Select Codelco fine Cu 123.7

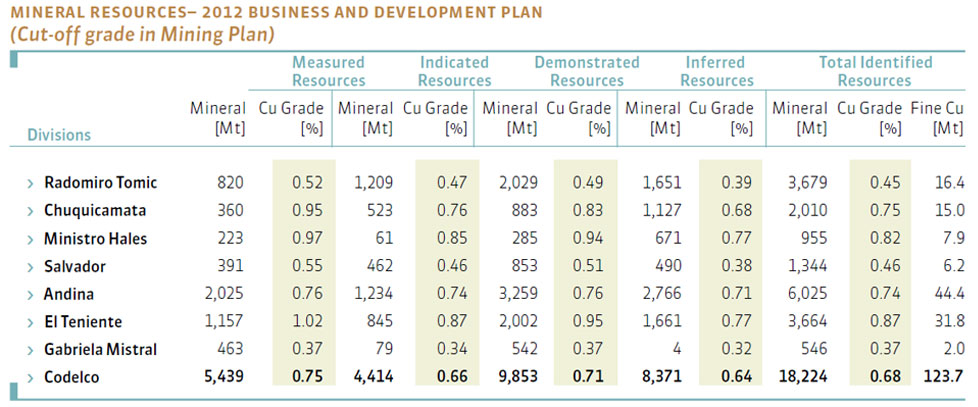pos(942,377)
